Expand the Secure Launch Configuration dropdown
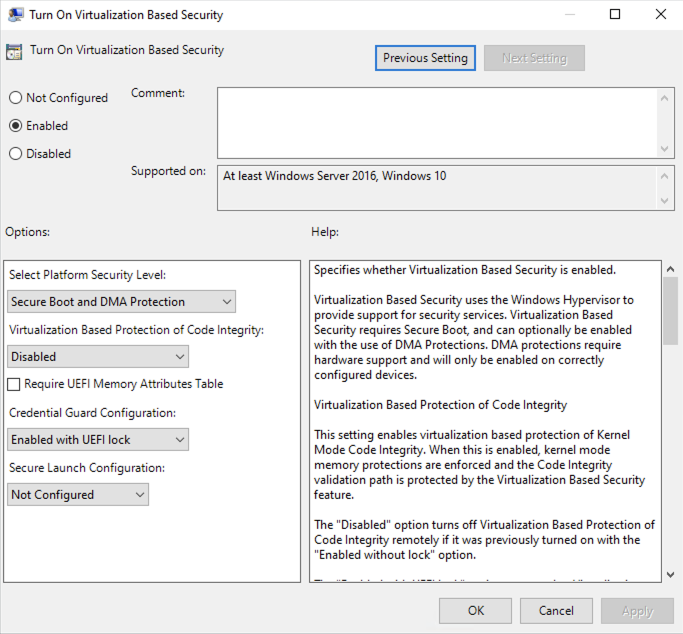The width and height of the screenshot is (683, 634). tap(77, 495)
